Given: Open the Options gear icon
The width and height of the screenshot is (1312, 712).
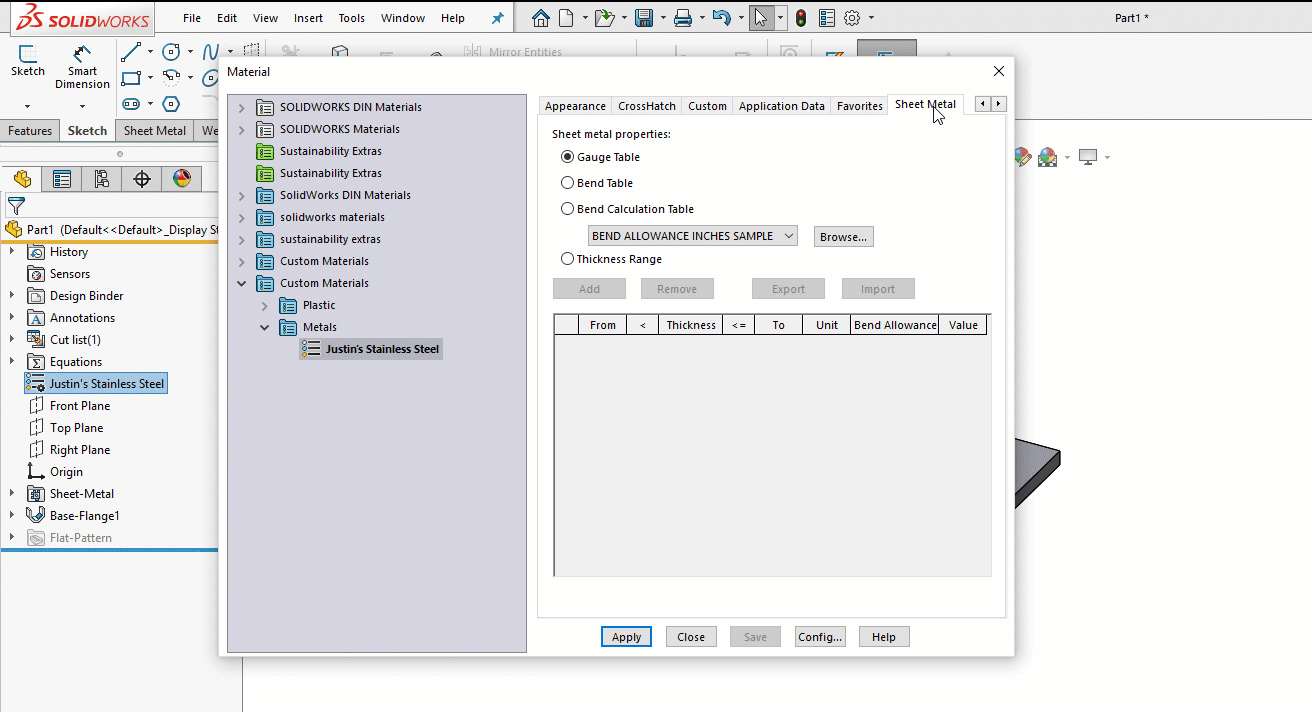Looking at the screenshot, I should 852,18.
